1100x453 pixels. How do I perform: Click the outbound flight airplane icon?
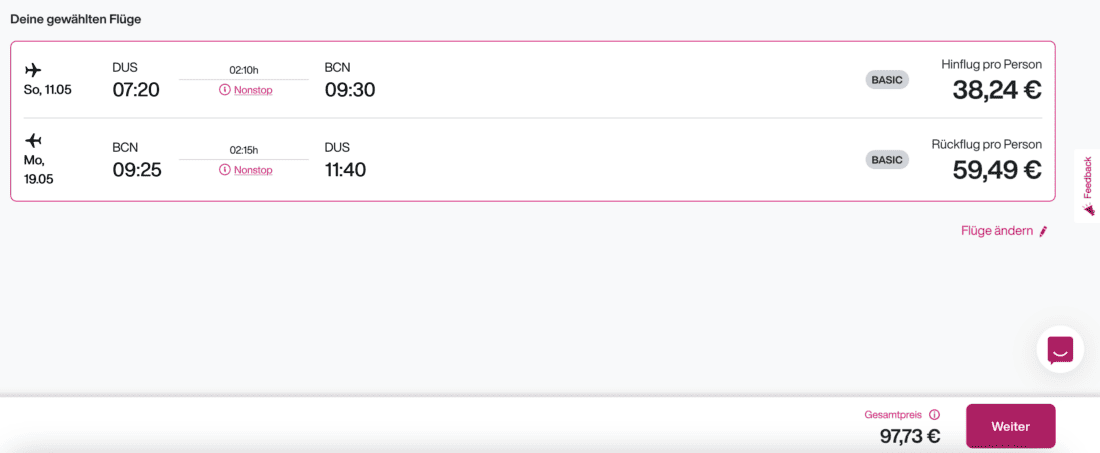(x=33, y=70)
